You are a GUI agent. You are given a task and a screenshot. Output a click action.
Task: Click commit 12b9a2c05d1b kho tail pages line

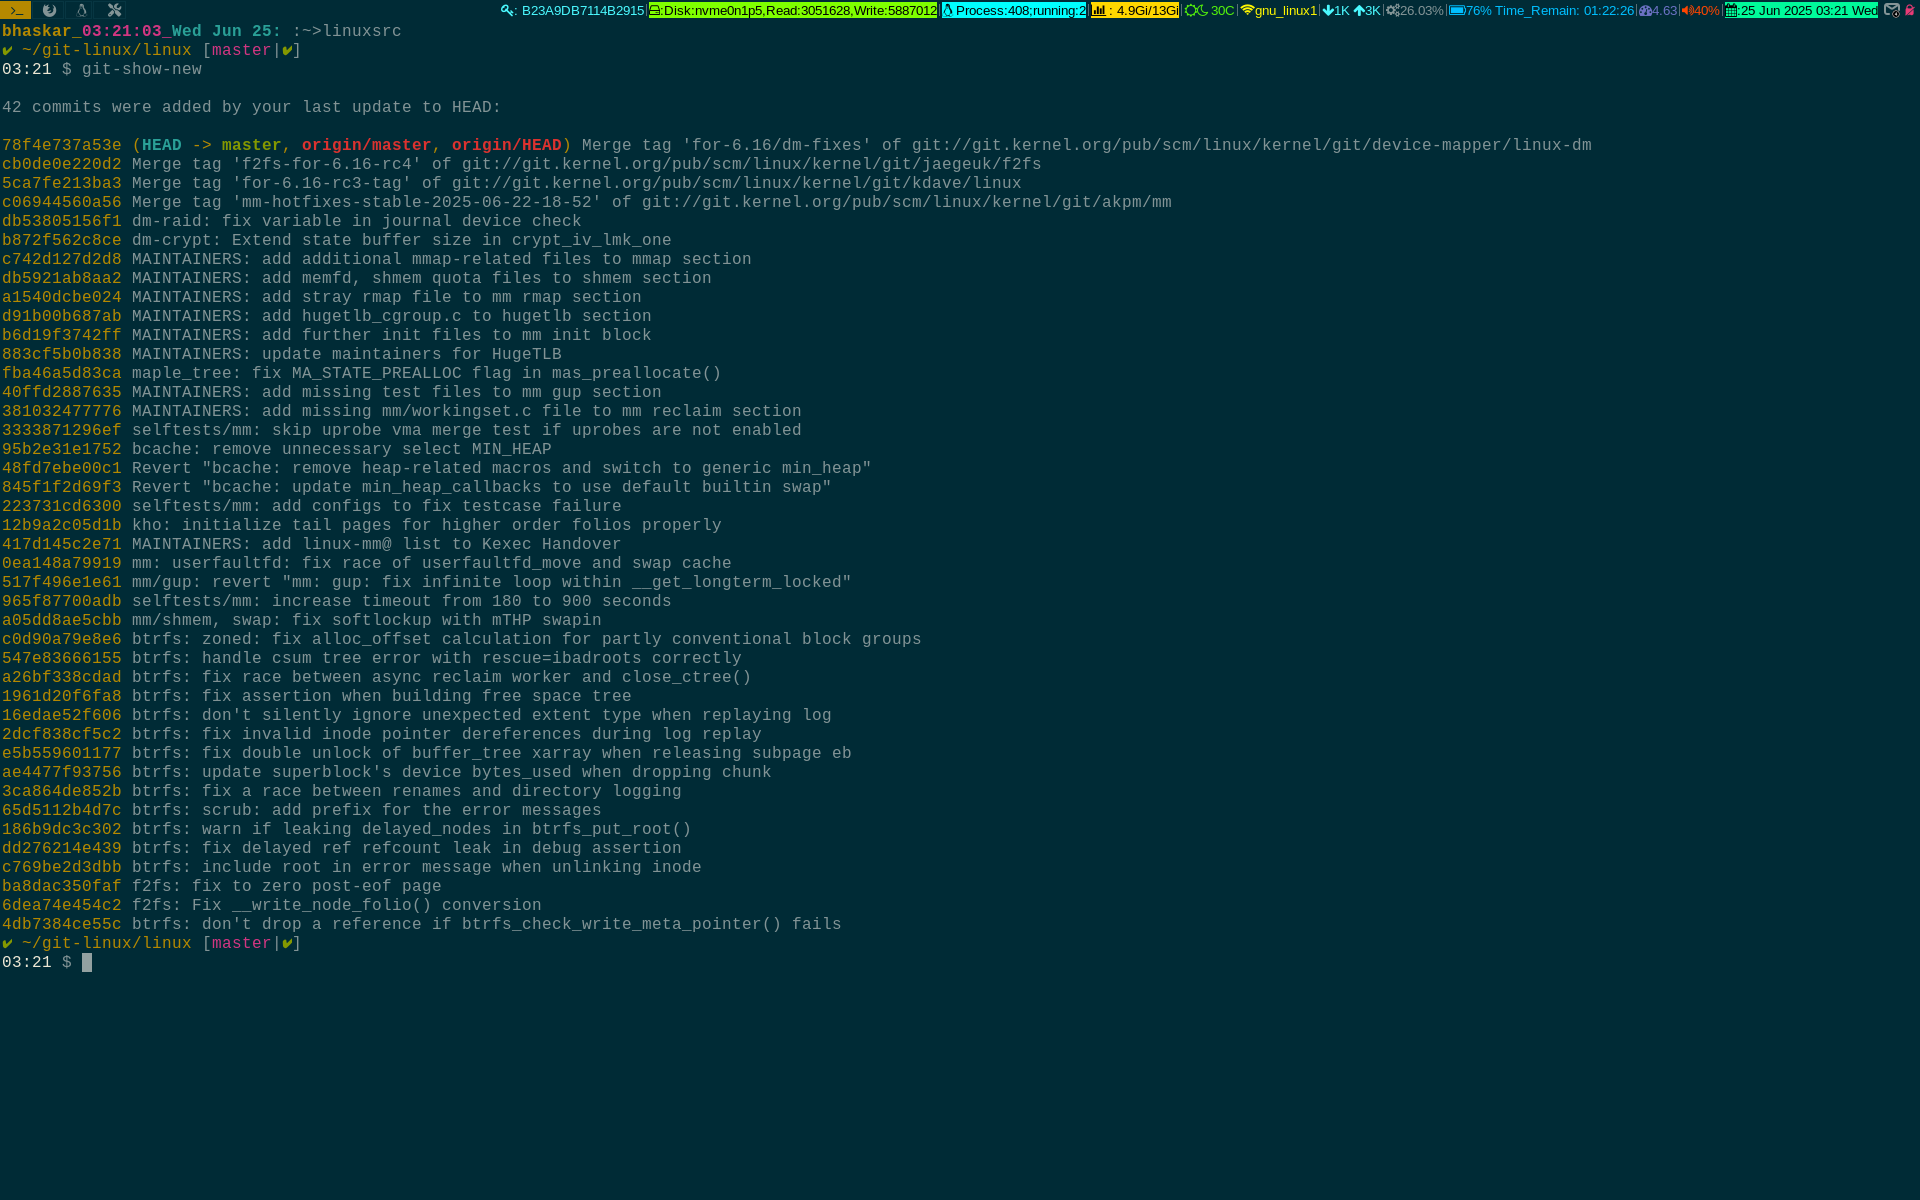click(x=362, y=525)
